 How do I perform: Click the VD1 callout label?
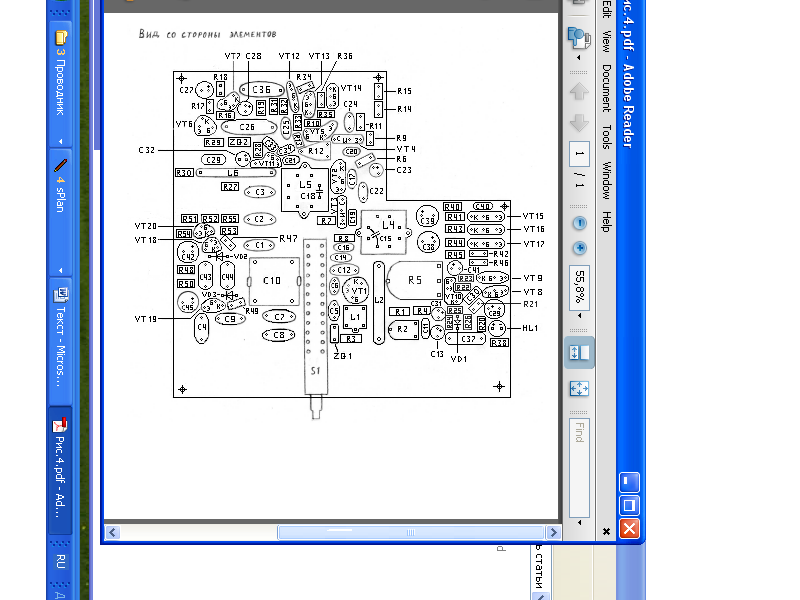pos(459,359)
